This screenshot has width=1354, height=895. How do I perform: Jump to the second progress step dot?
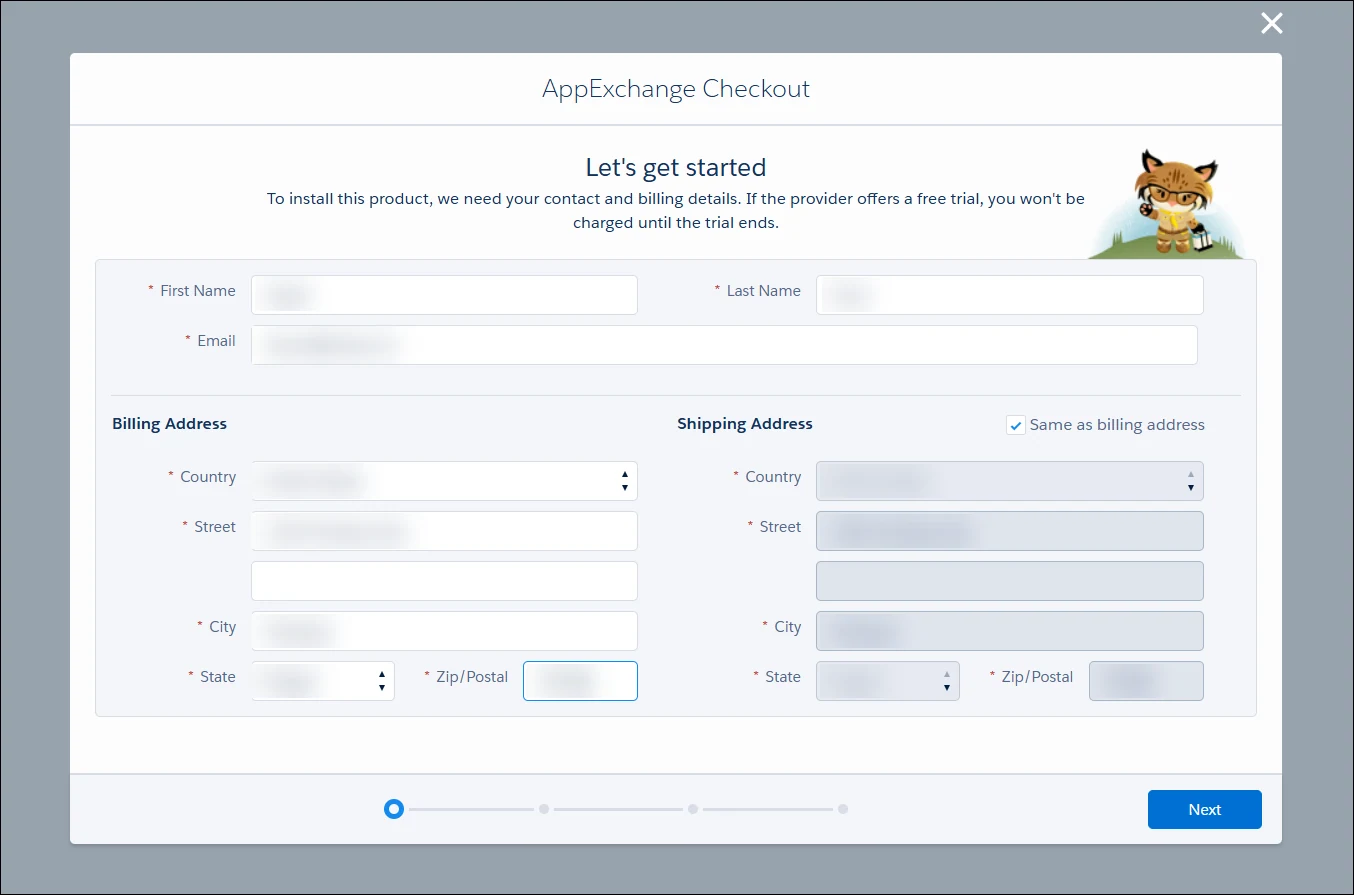(544, 809)
